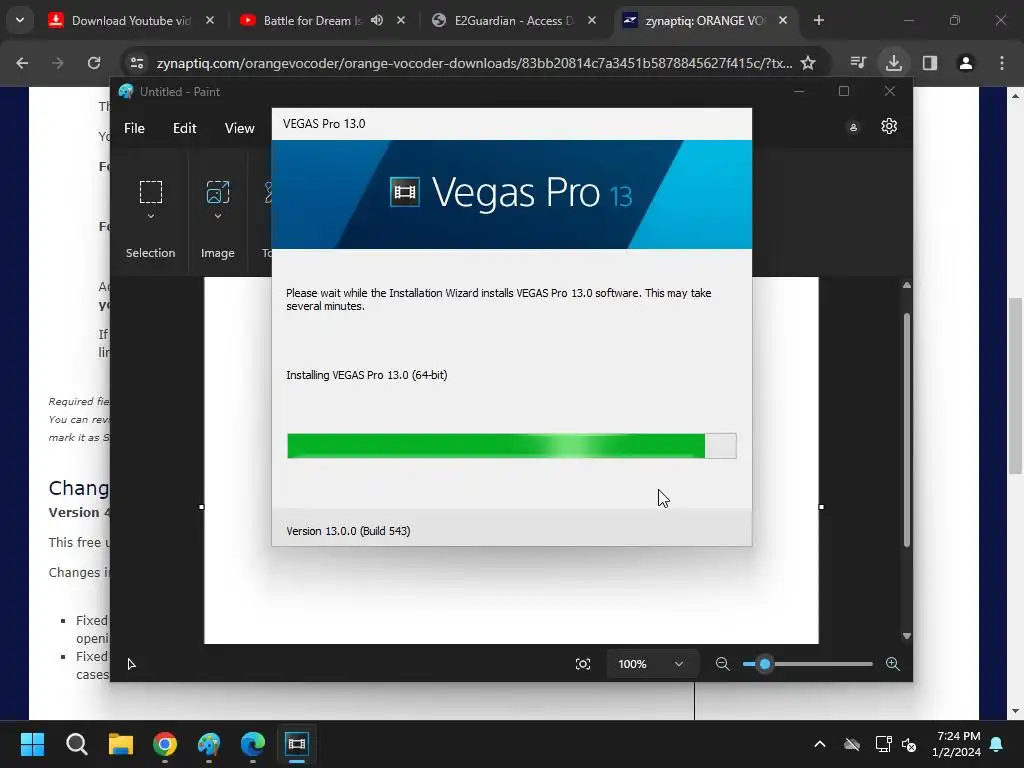
Task: Open the notification bell
Action: pyautogui.click(x=997, y=744)
